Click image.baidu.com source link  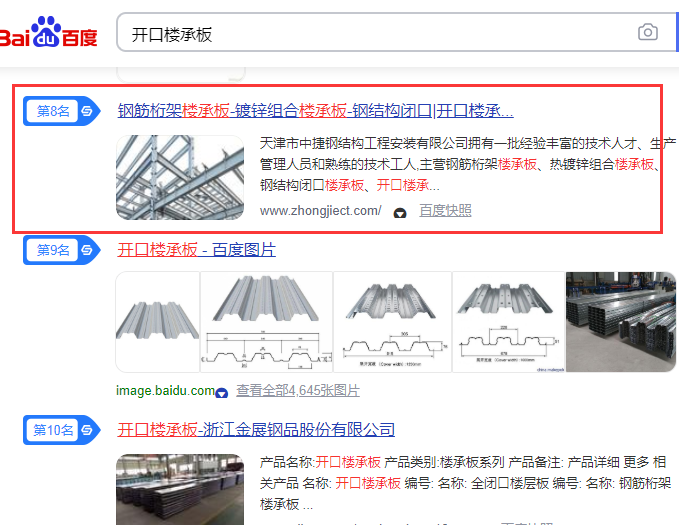point(165,391)
